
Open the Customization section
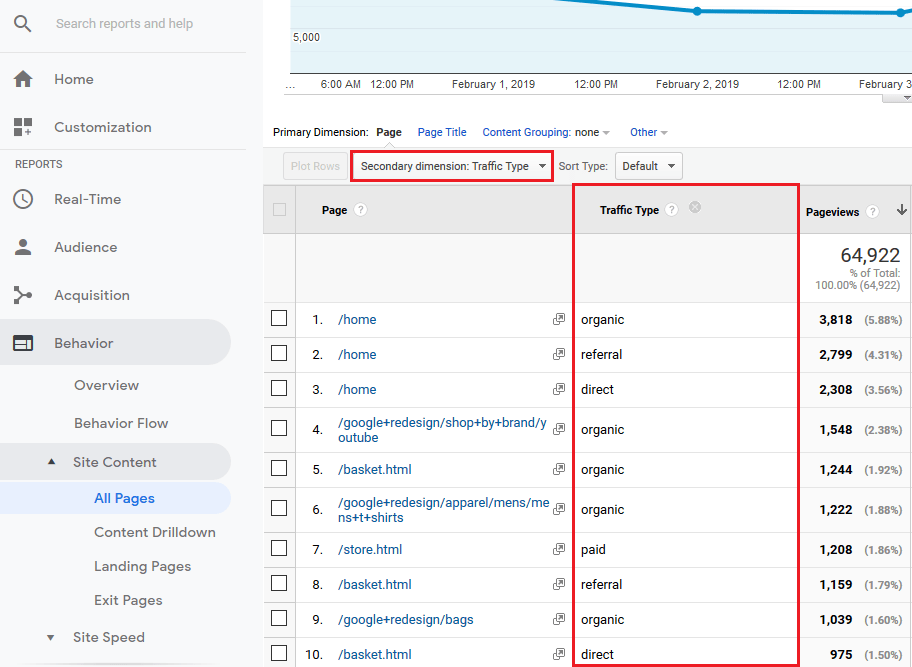[103, 127]
